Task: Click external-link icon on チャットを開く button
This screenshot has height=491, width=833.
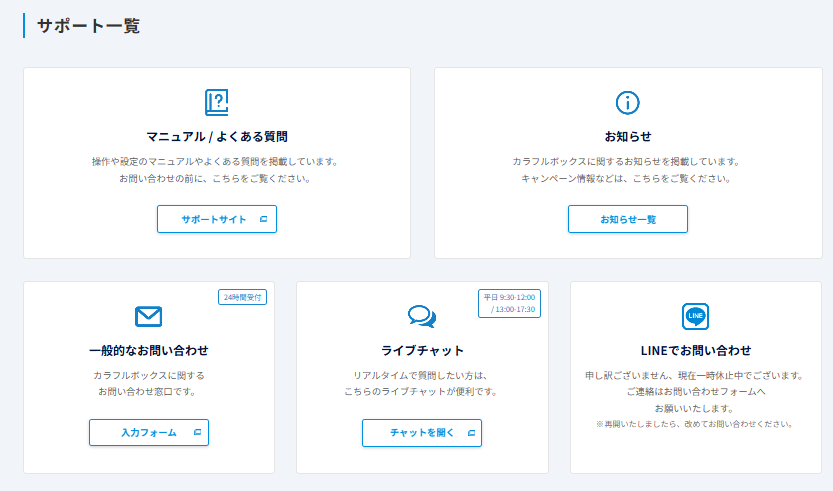Action: tap(471, 433)
